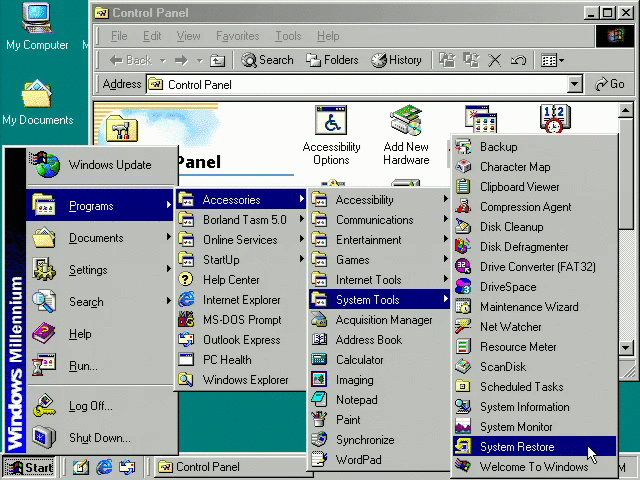Launch Windows Explorer from Programs

(241, 380)
